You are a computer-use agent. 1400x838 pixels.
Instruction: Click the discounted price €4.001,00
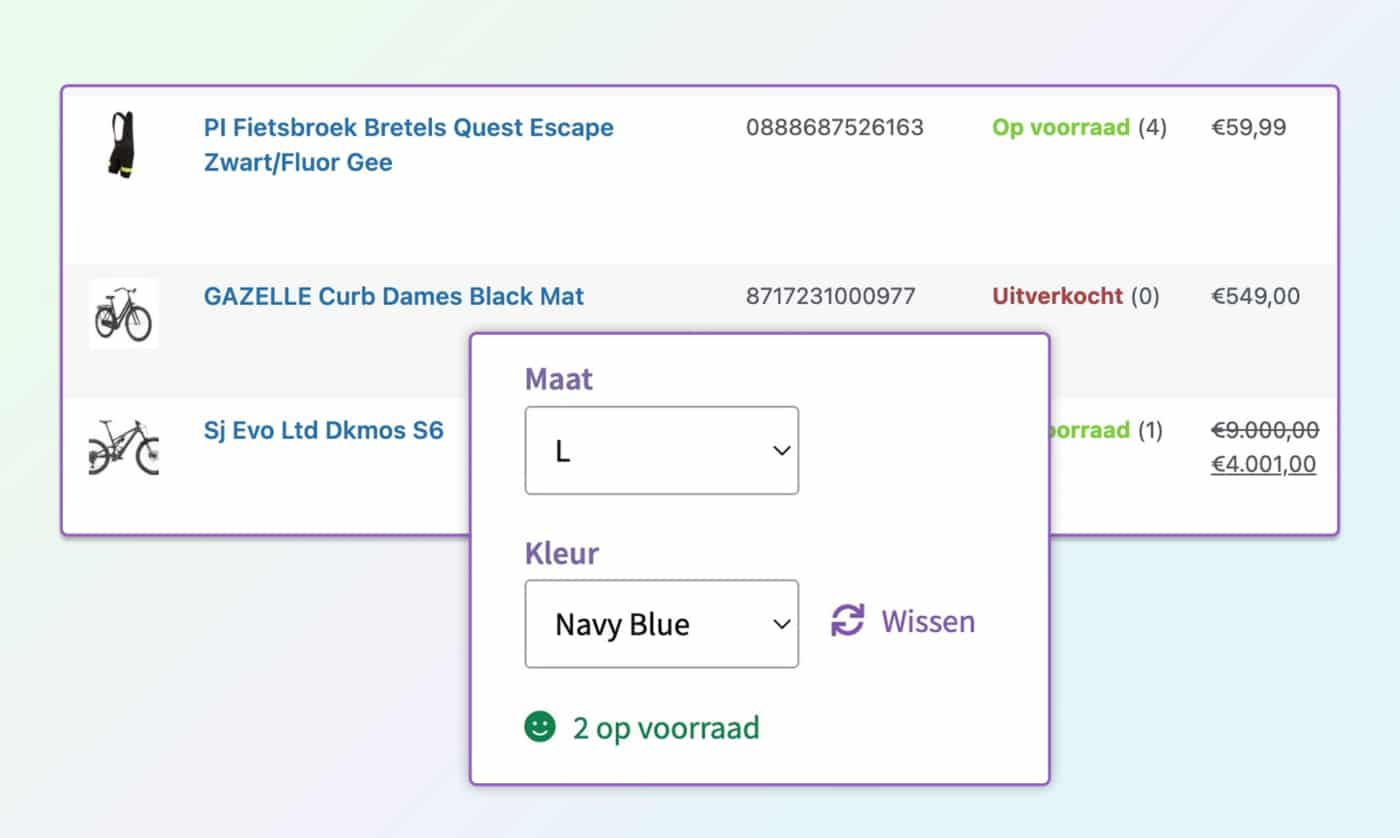(1264, 464)
